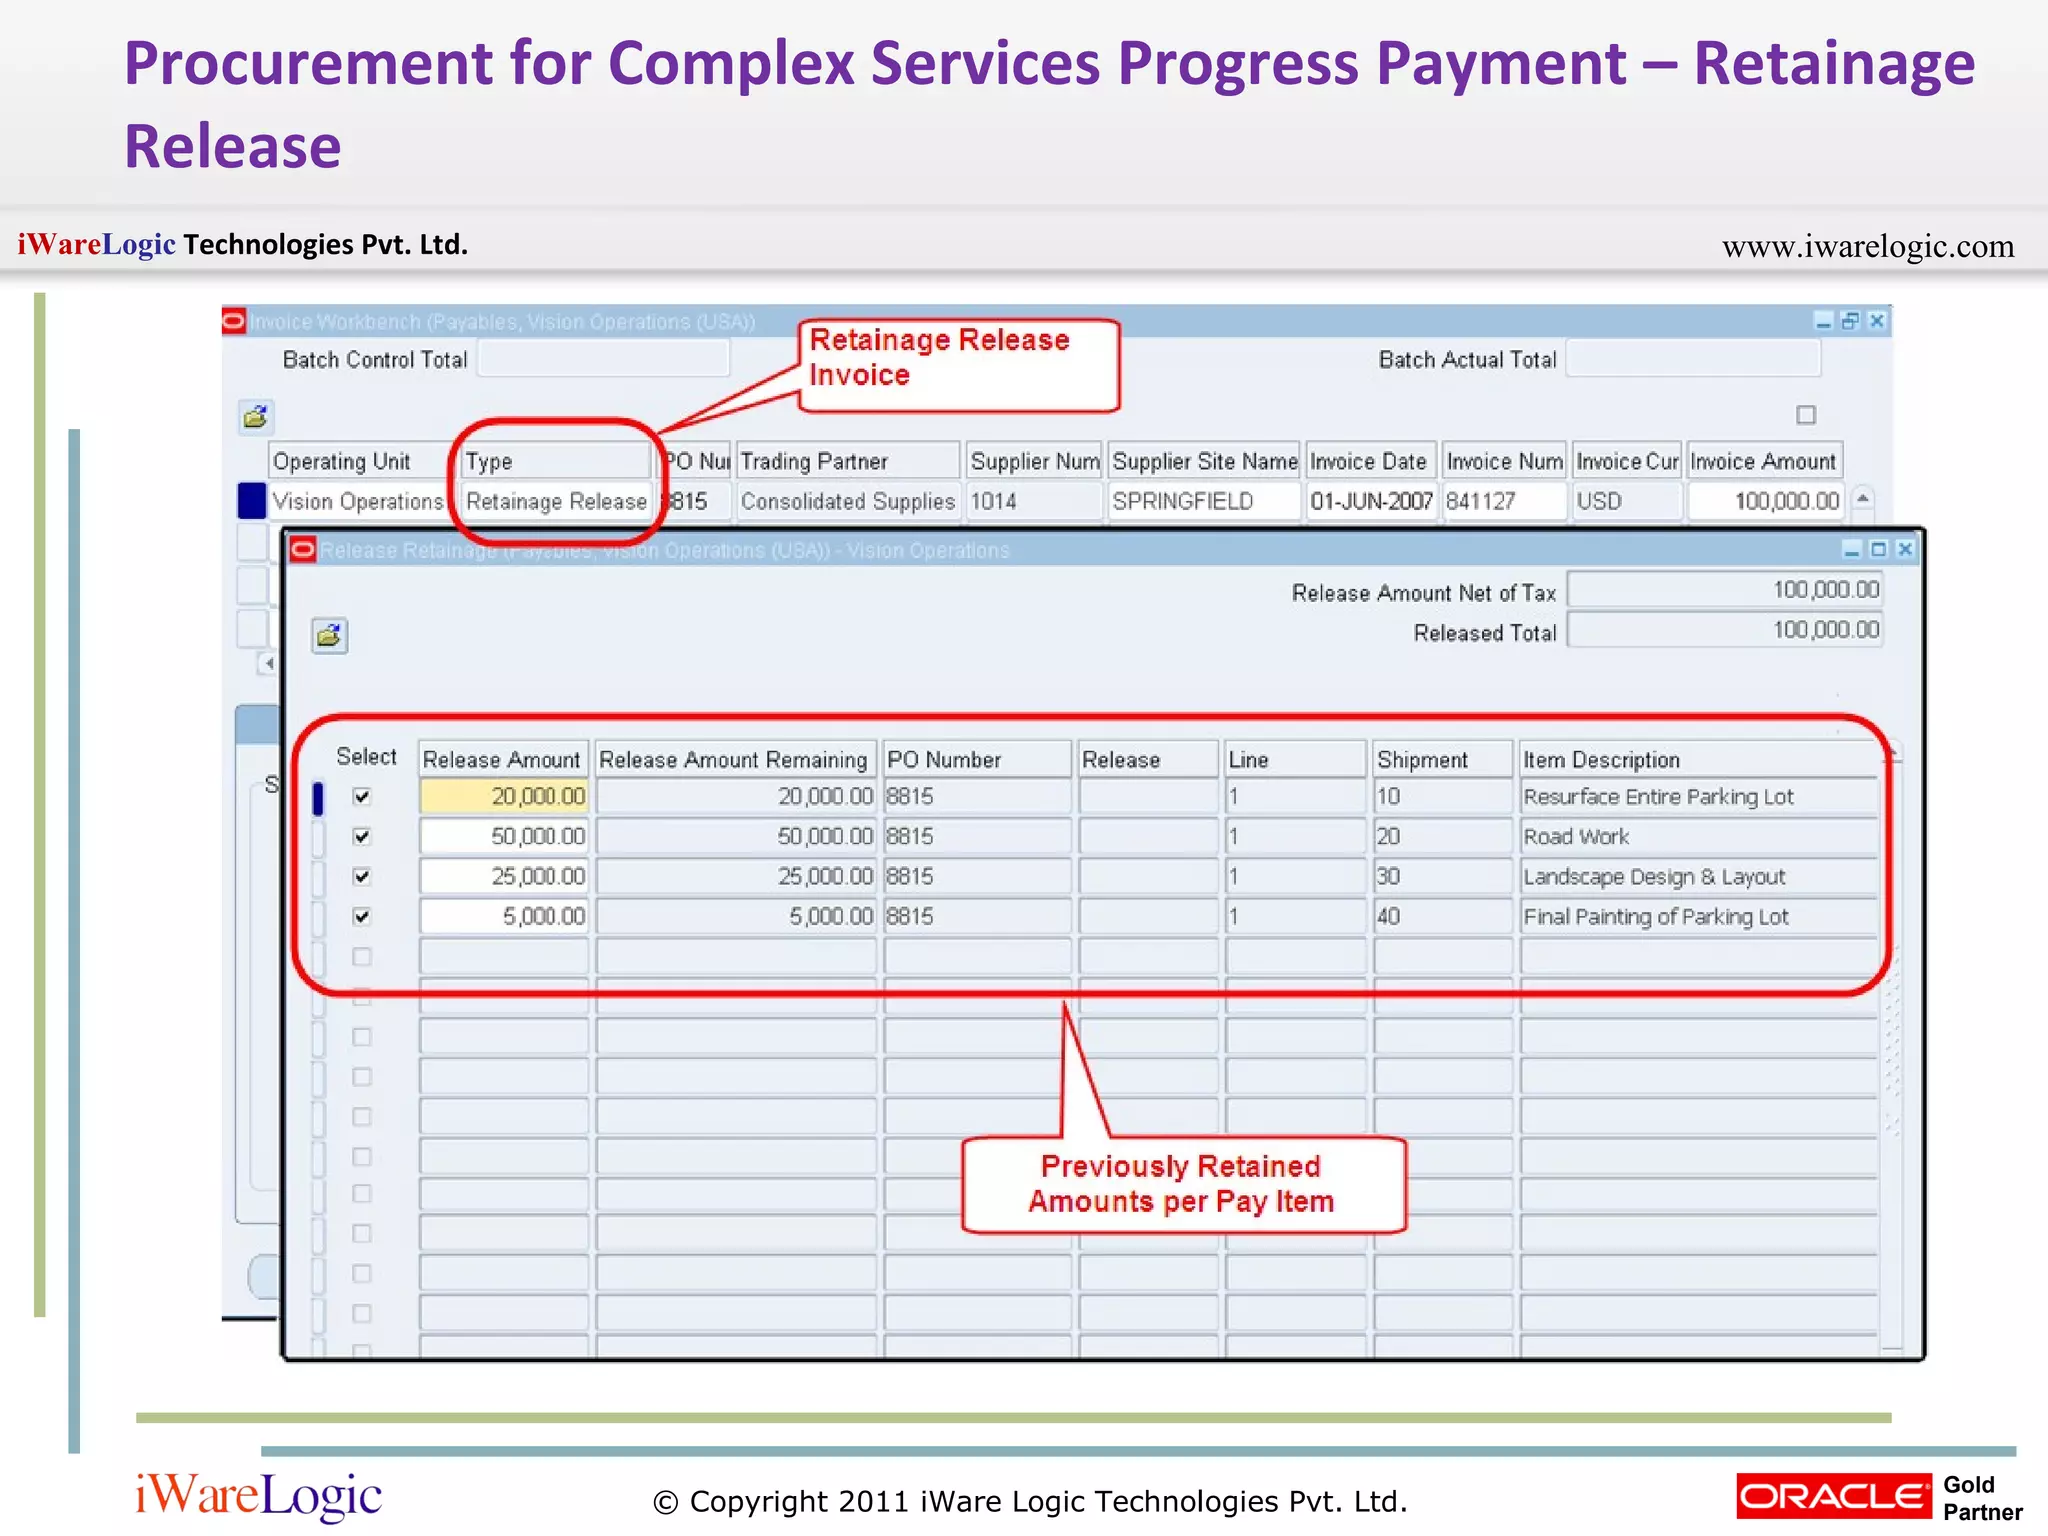Minimize the Release Retainage window
This screenshot has height=1536, width=2048.
(x=1851, y=549)
